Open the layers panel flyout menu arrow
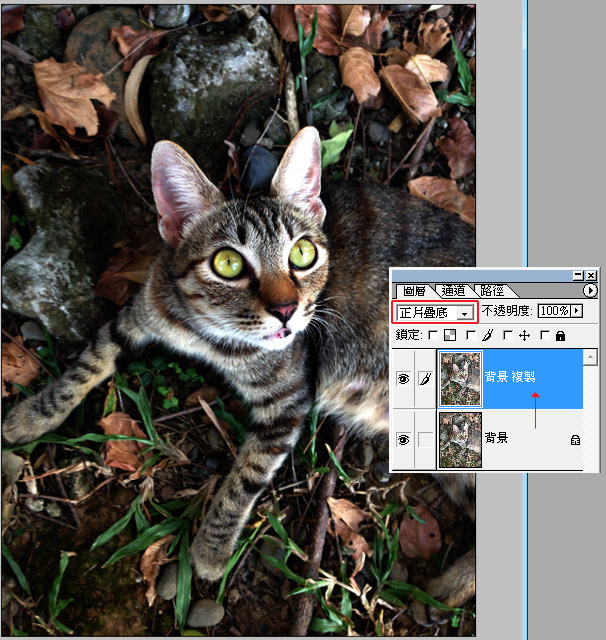606x640 pixels. pos(590,291)
